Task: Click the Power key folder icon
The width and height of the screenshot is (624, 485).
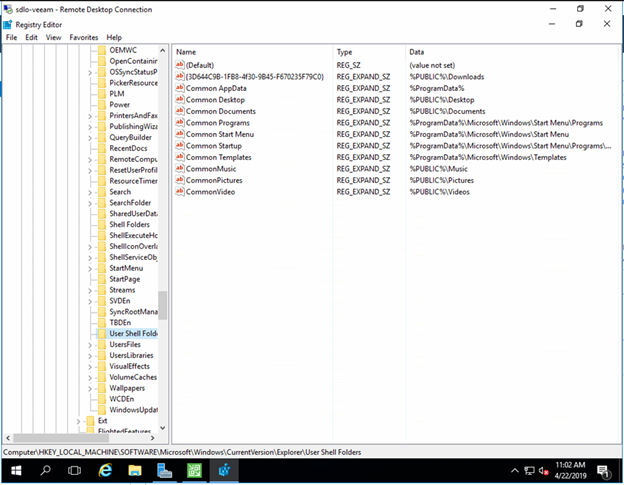Action: (x=102, y=105)
